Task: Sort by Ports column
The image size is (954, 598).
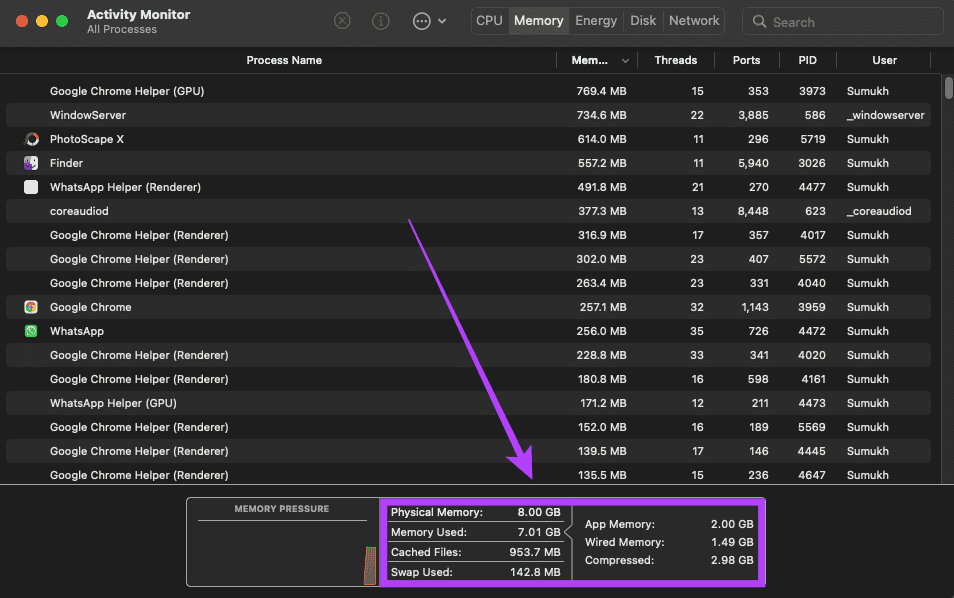Action: [746, 60]
